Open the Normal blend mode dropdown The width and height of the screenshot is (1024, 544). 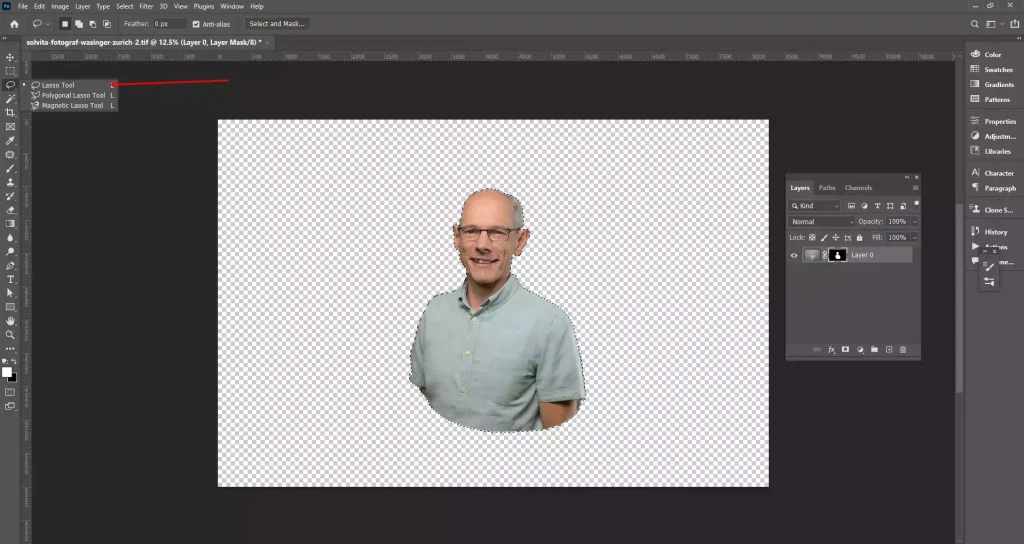pos(822,221)
